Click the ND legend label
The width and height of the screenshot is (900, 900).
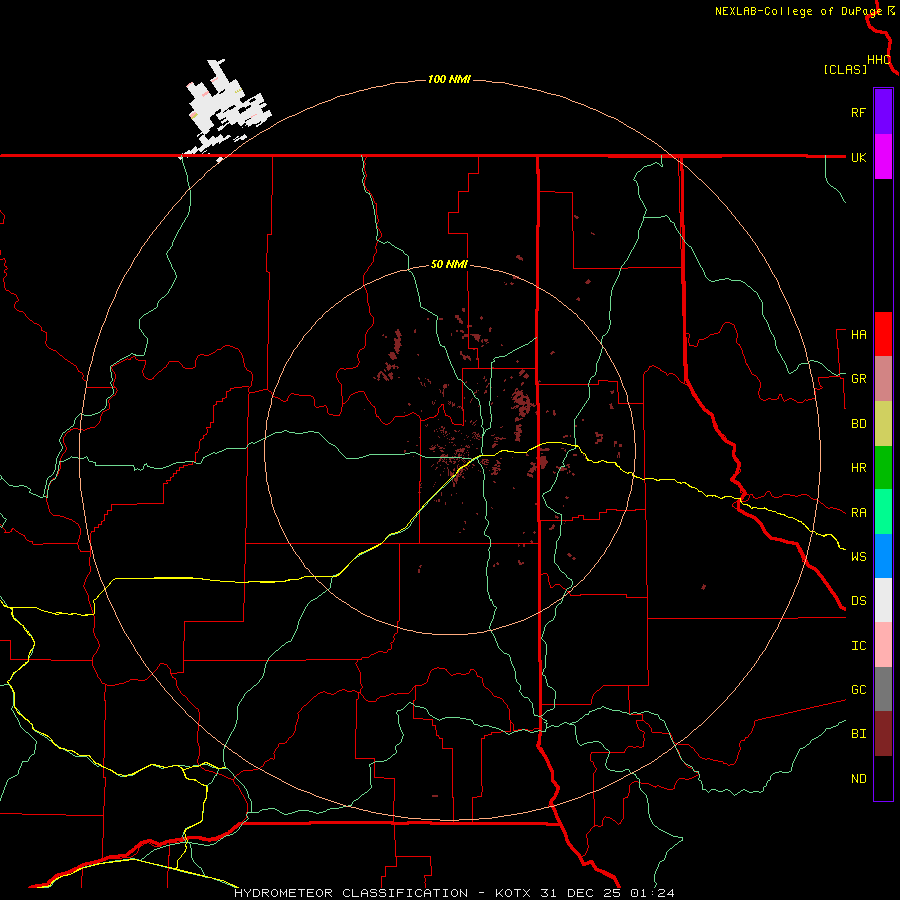[858, 779]
